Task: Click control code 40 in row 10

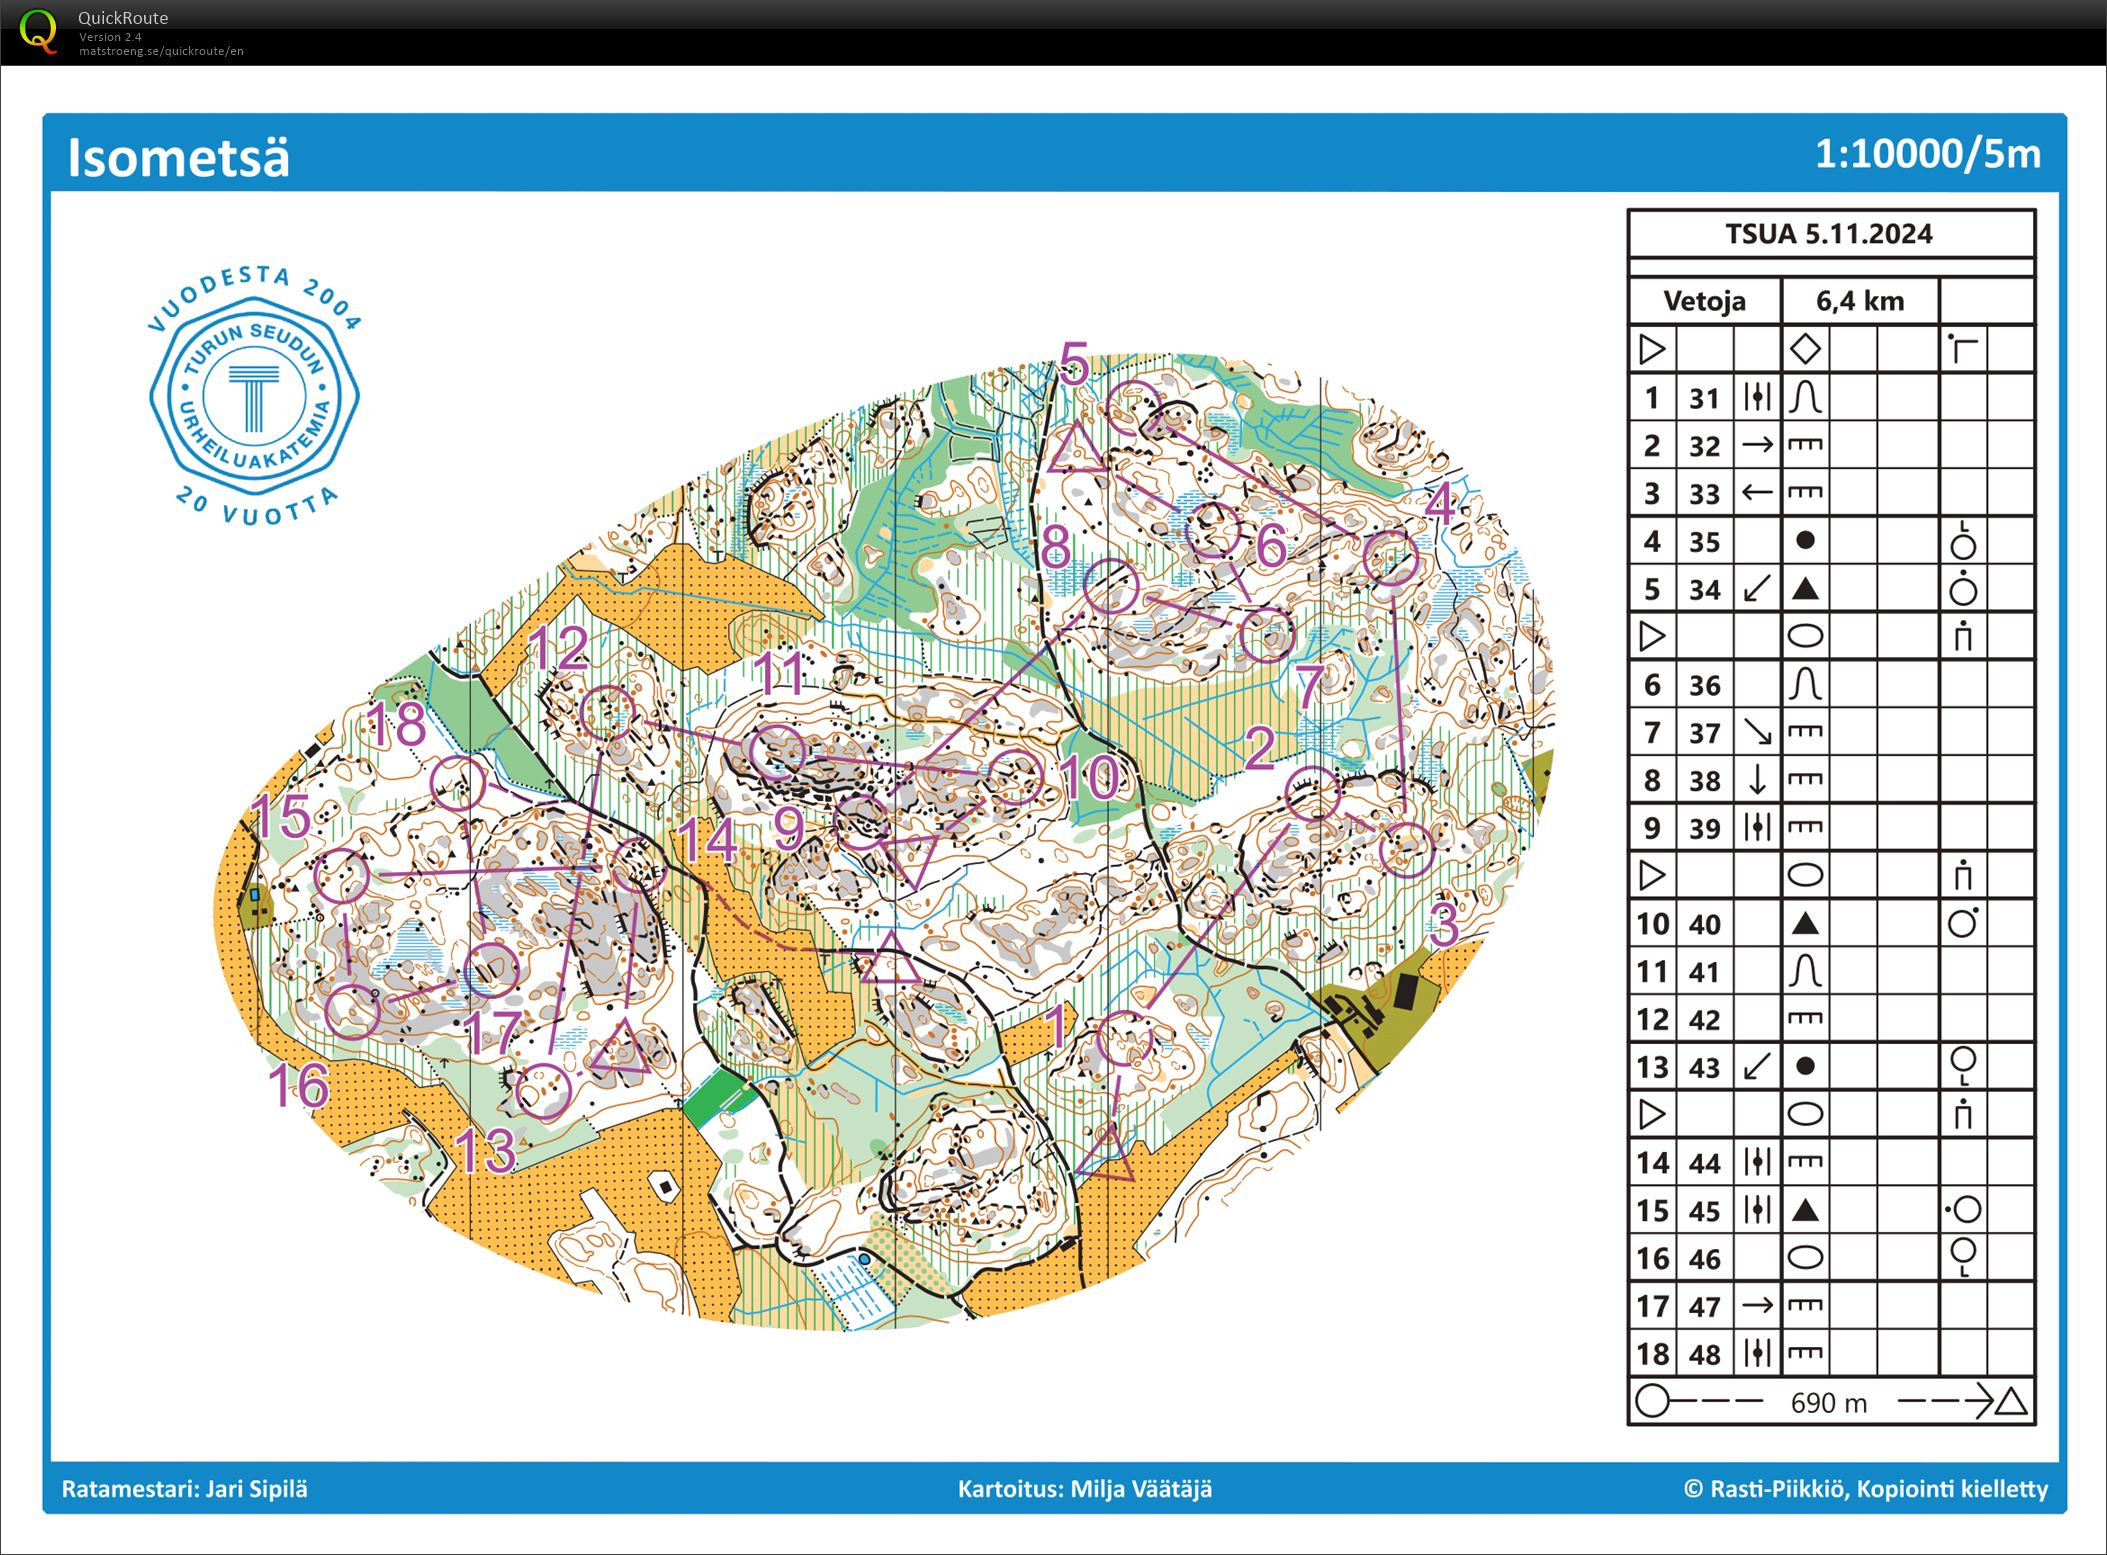Action: click(1704, 924)
